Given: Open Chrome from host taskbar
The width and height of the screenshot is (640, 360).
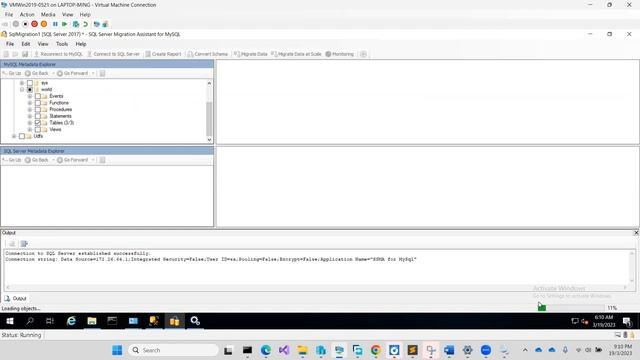Looking at the screenshot, I should click(x=376, y=350).
